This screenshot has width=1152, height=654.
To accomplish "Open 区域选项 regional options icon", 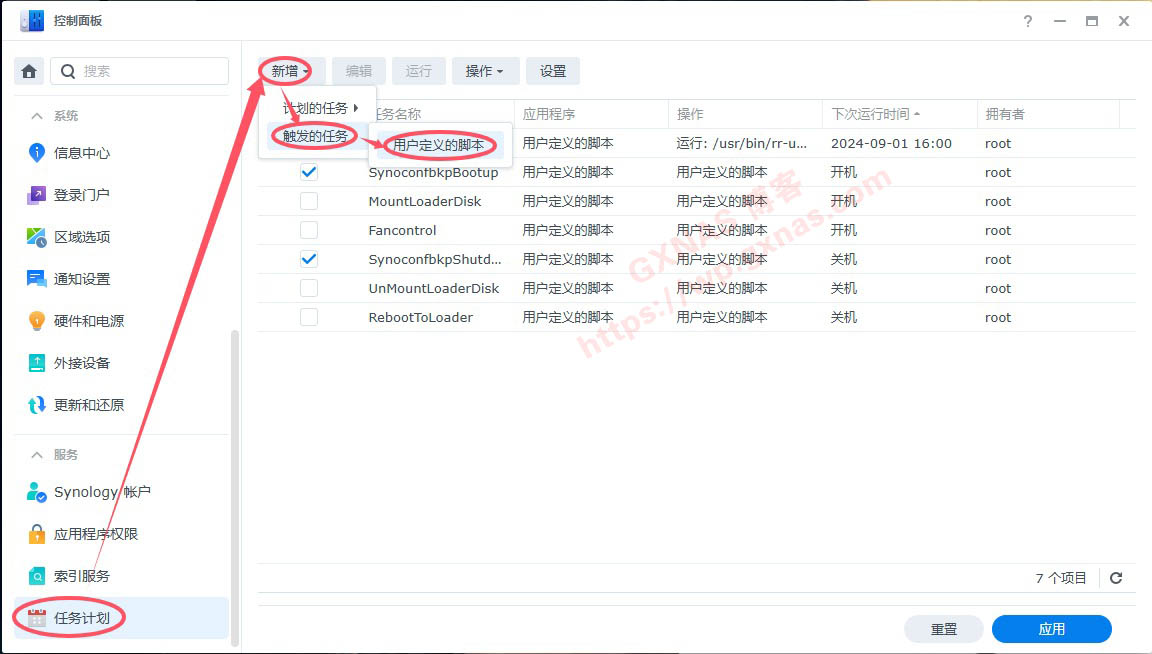I will click(x=37, y=237).
